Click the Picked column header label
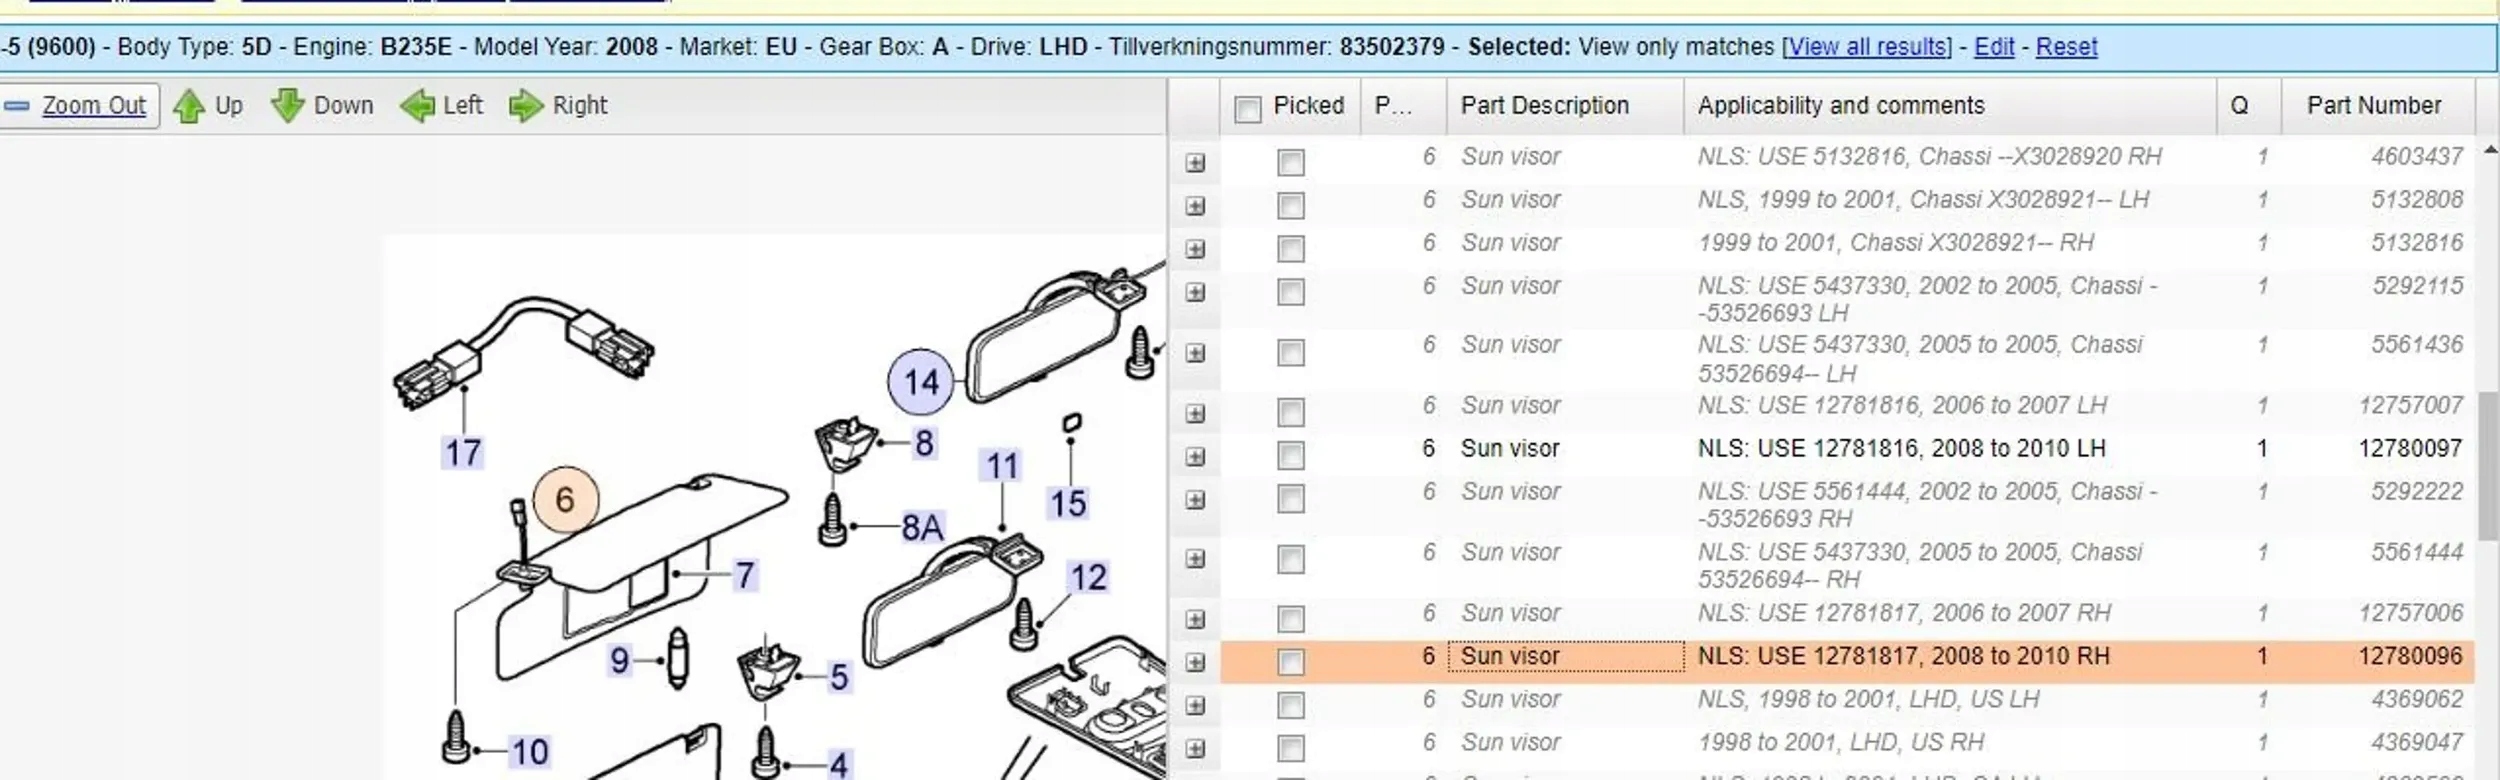This screenshot has height=780, width=2500. [1308, 105]
